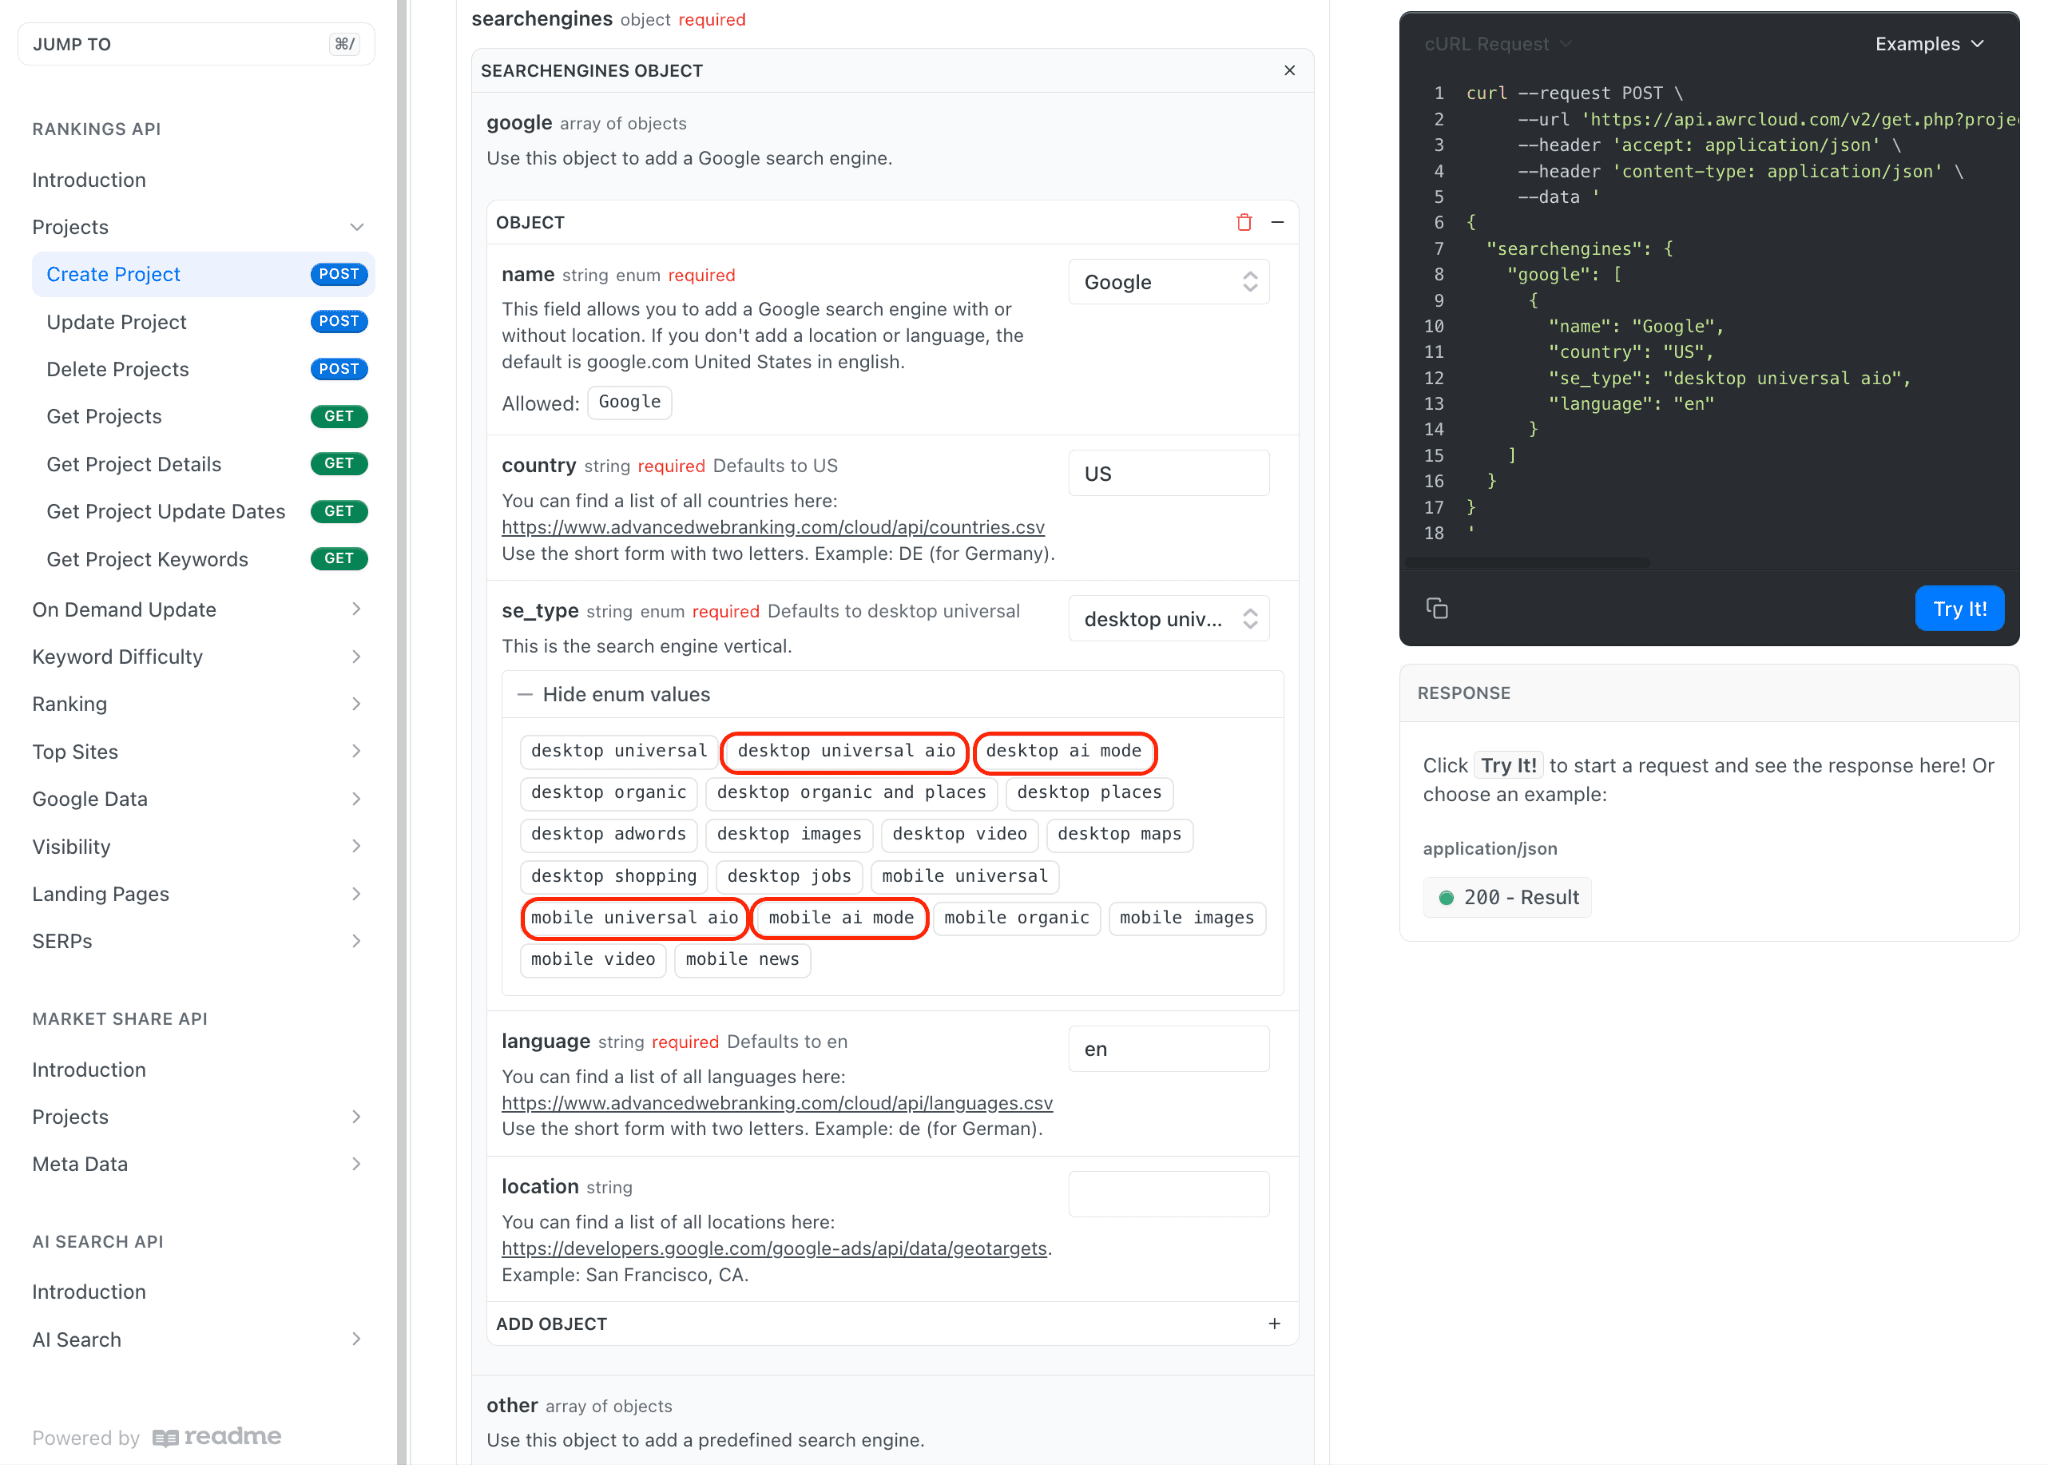
Task: Click the 'desktop adwords' enum value
Action: coord(608,834)
